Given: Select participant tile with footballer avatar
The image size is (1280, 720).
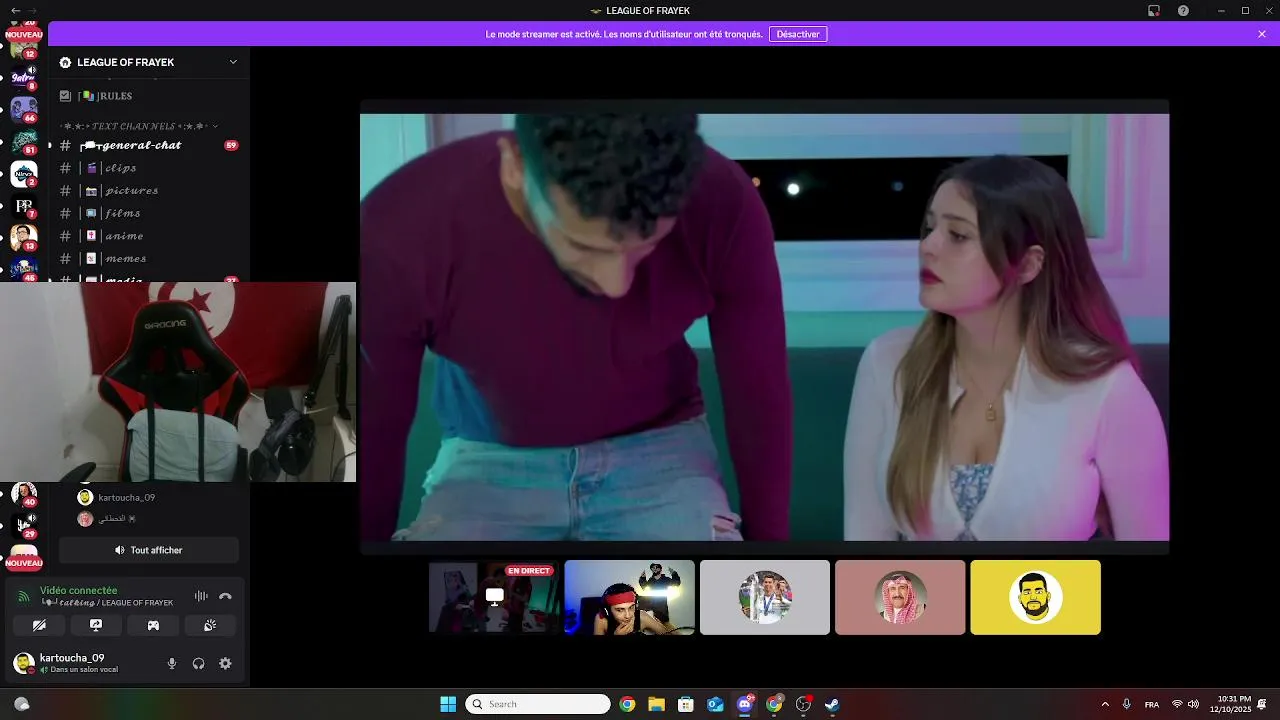Looking at the screenshot, I should tap(765, 597).
